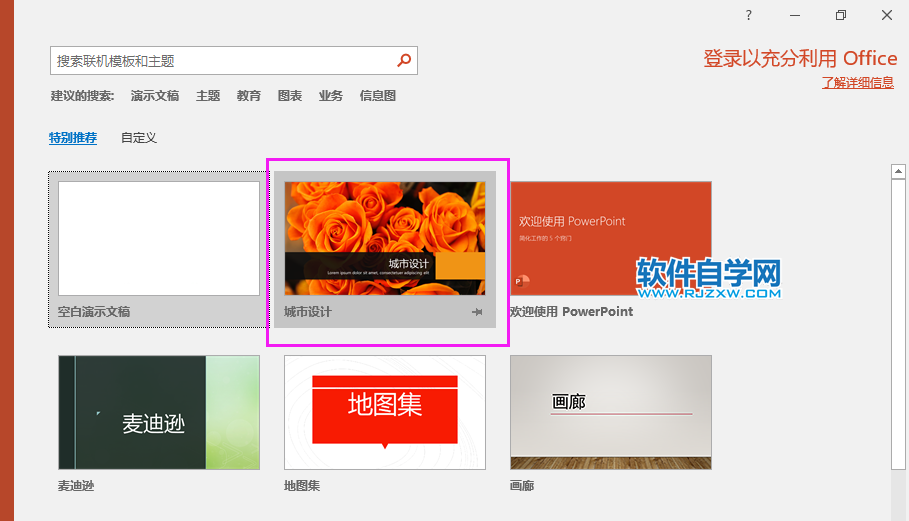
Task: Choose the 麦迪逊 template thumbnail
Action: [159, 413]
